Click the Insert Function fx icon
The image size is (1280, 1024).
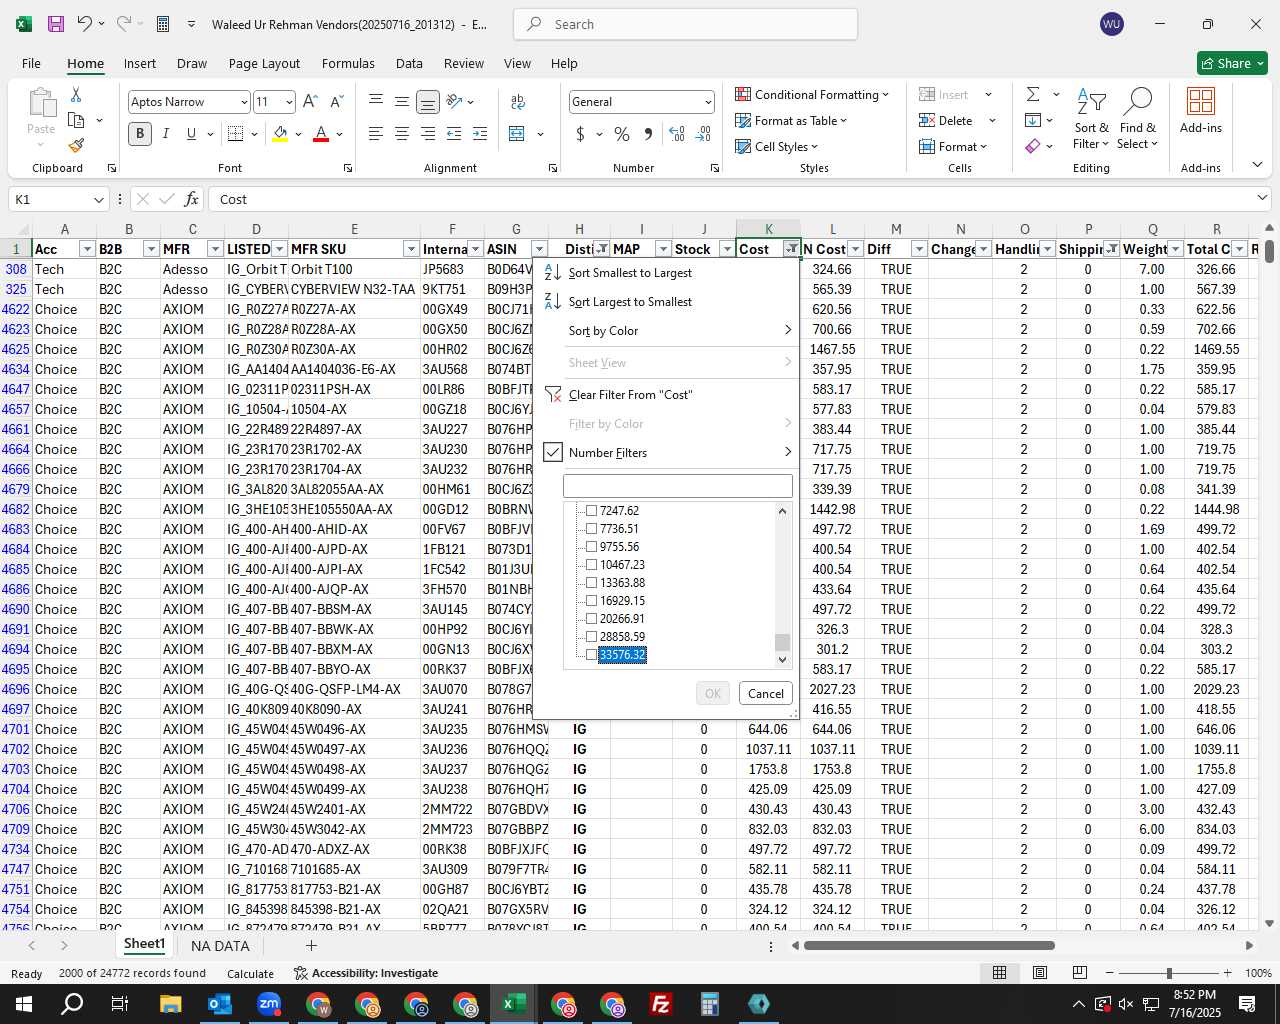192,199
